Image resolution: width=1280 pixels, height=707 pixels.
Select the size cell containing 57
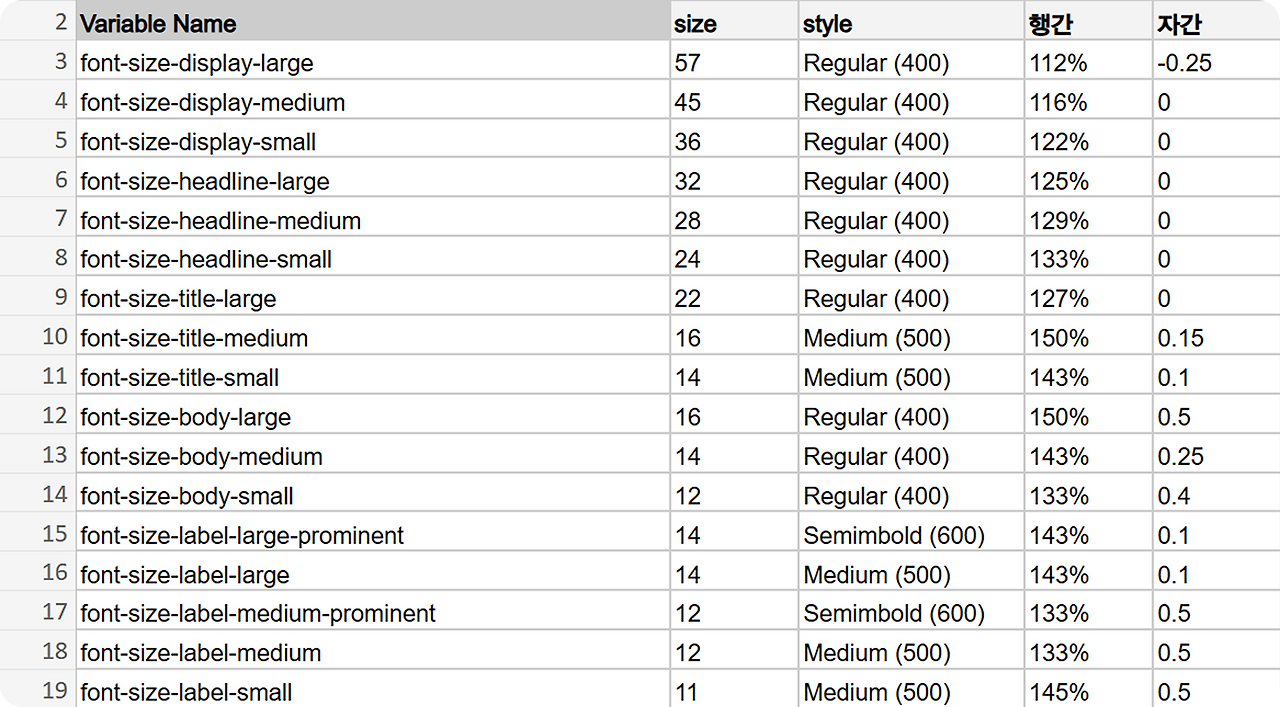[735, 62]
